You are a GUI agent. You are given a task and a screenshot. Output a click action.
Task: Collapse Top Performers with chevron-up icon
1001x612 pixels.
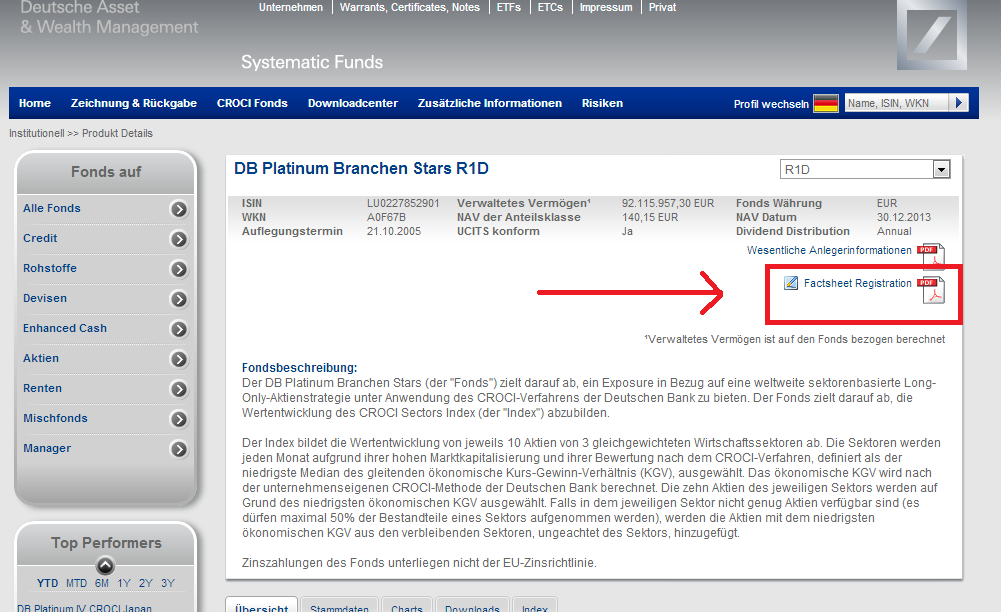pos(105,565)
